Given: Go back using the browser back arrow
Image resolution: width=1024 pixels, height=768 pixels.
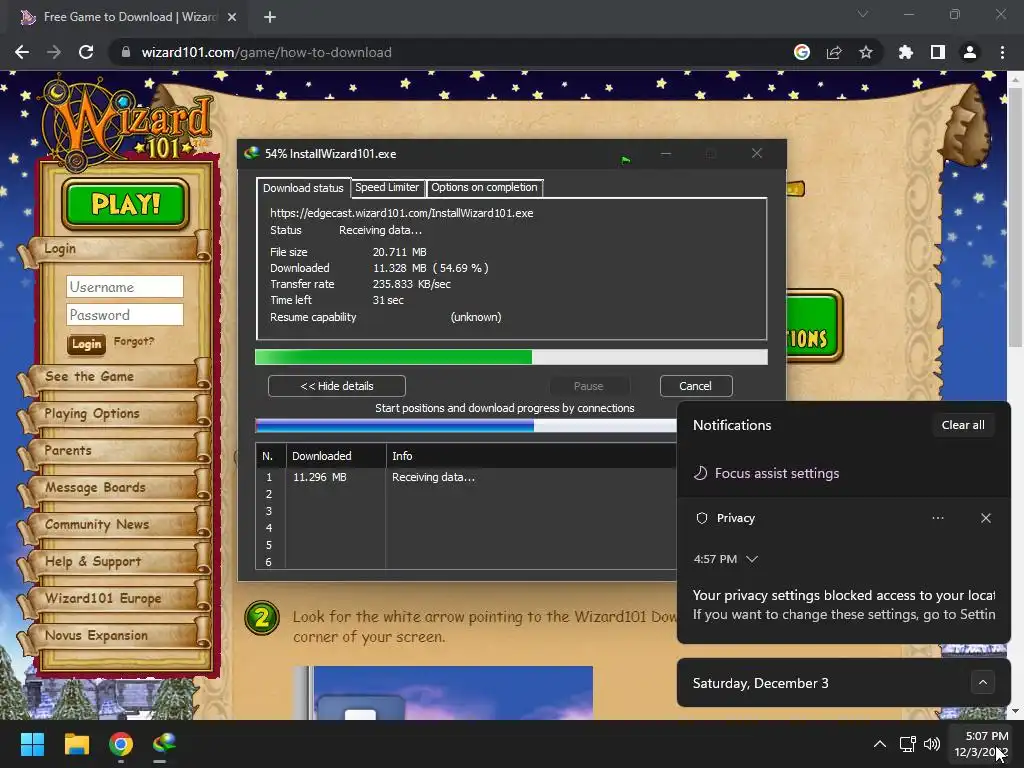Looking at the screenshot, I should (x=22, y=52).
